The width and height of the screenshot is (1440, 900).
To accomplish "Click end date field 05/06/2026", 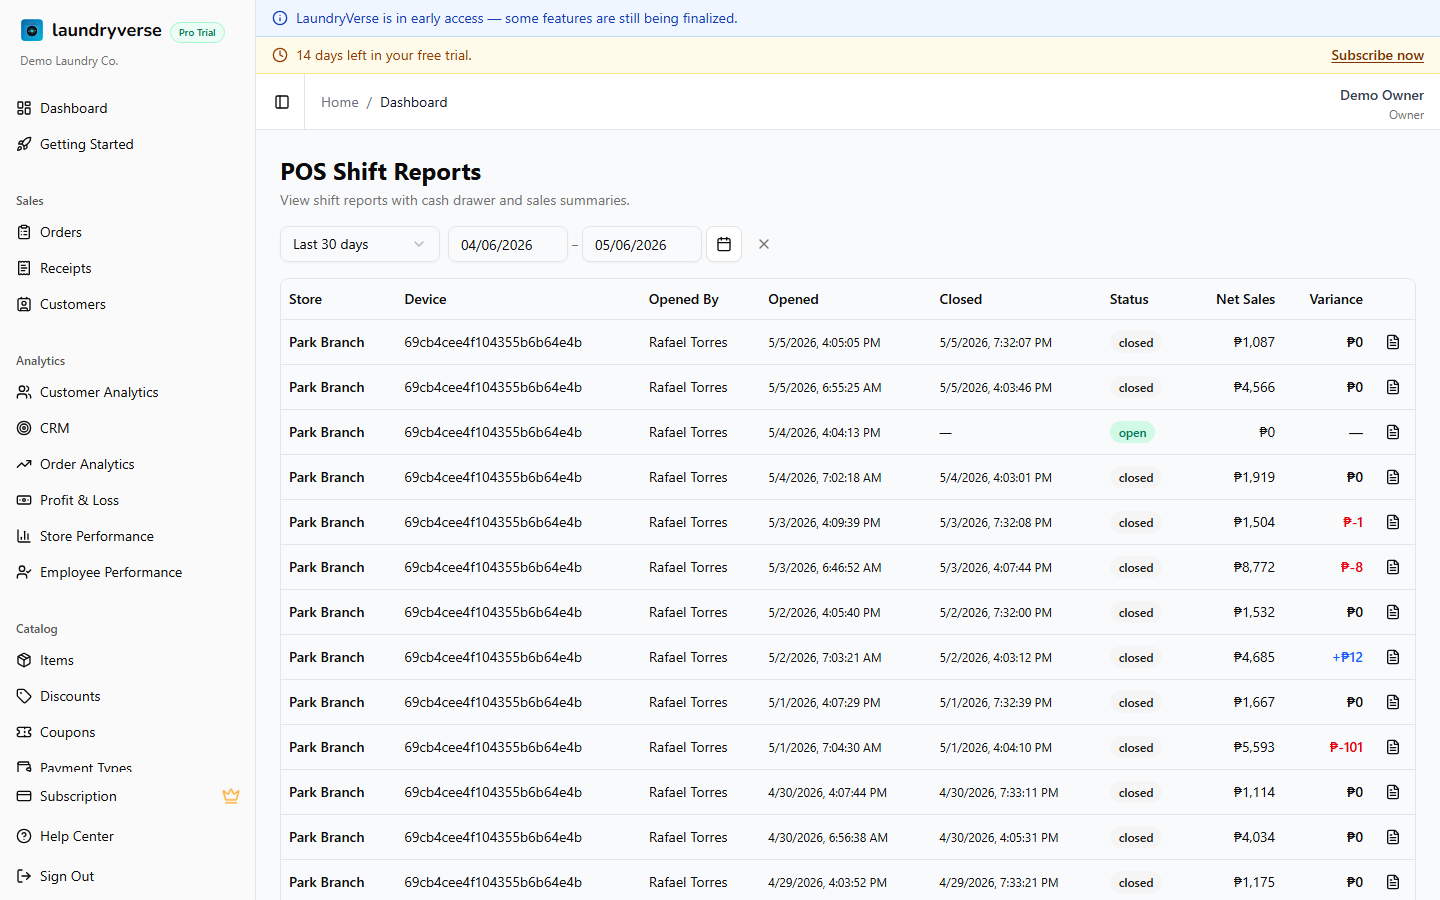I will coord(642,244).
